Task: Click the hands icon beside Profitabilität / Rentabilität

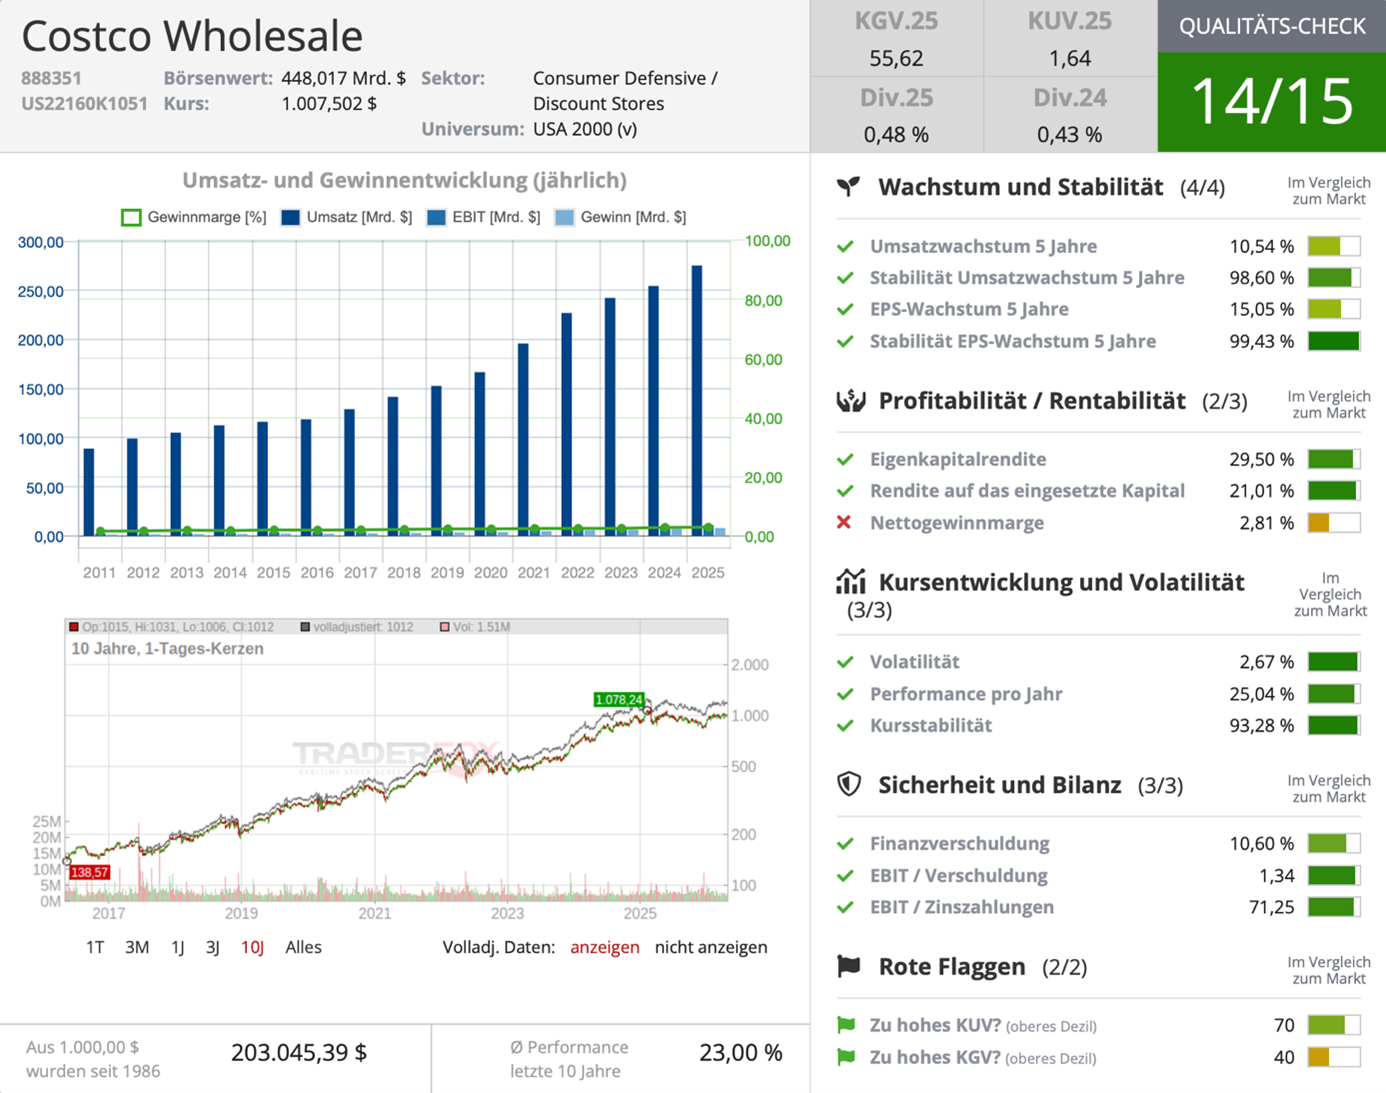Action: coord(850,401)
